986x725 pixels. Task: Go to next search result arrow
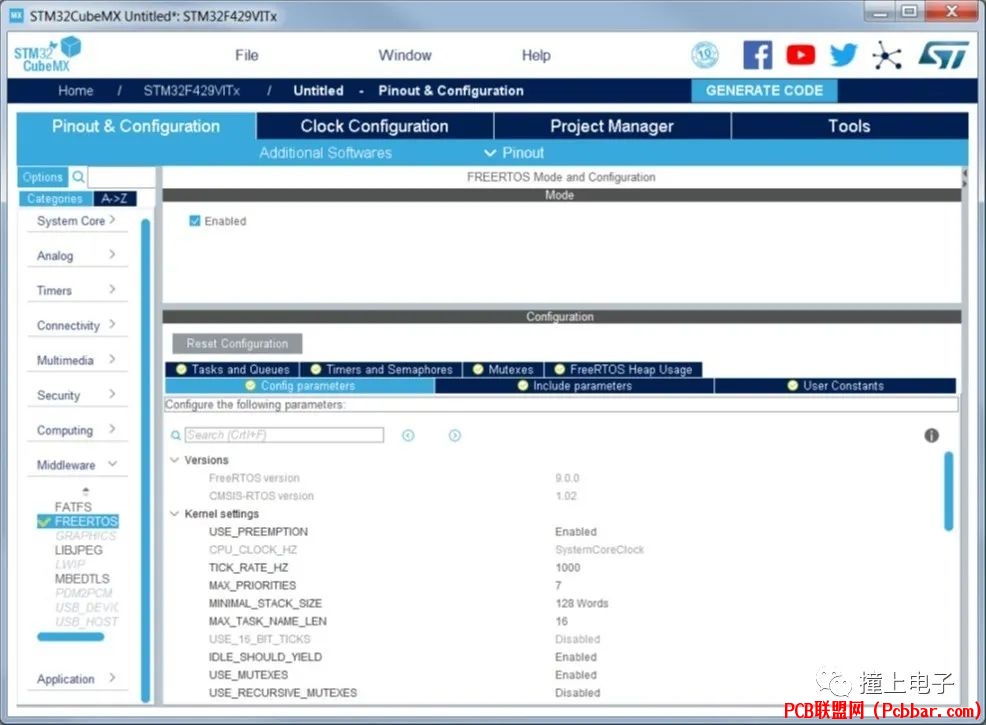[455, 435]
